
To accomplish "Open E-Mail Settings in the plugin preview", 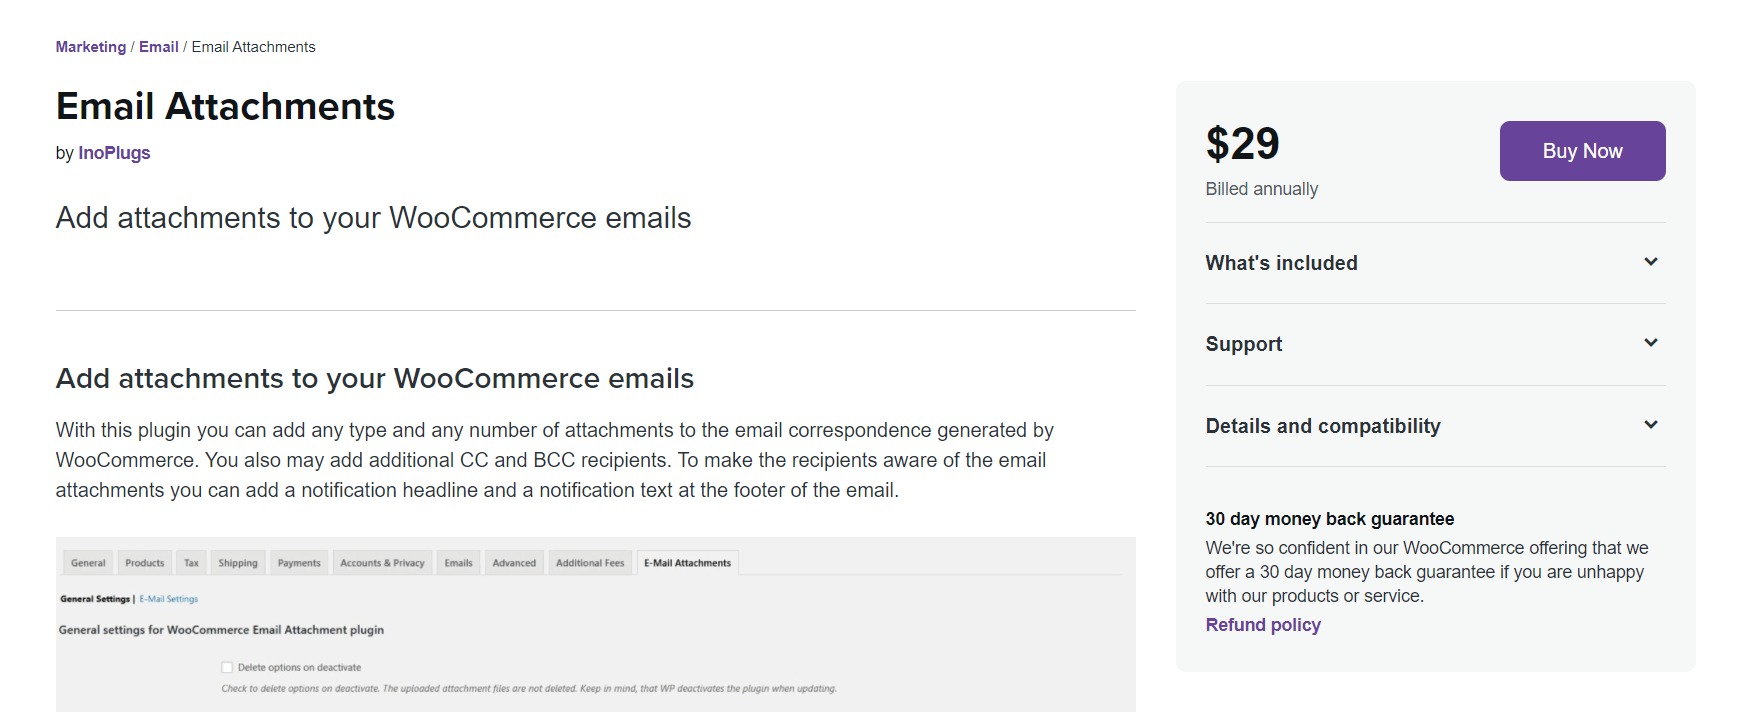I will [x=168, y=598].
